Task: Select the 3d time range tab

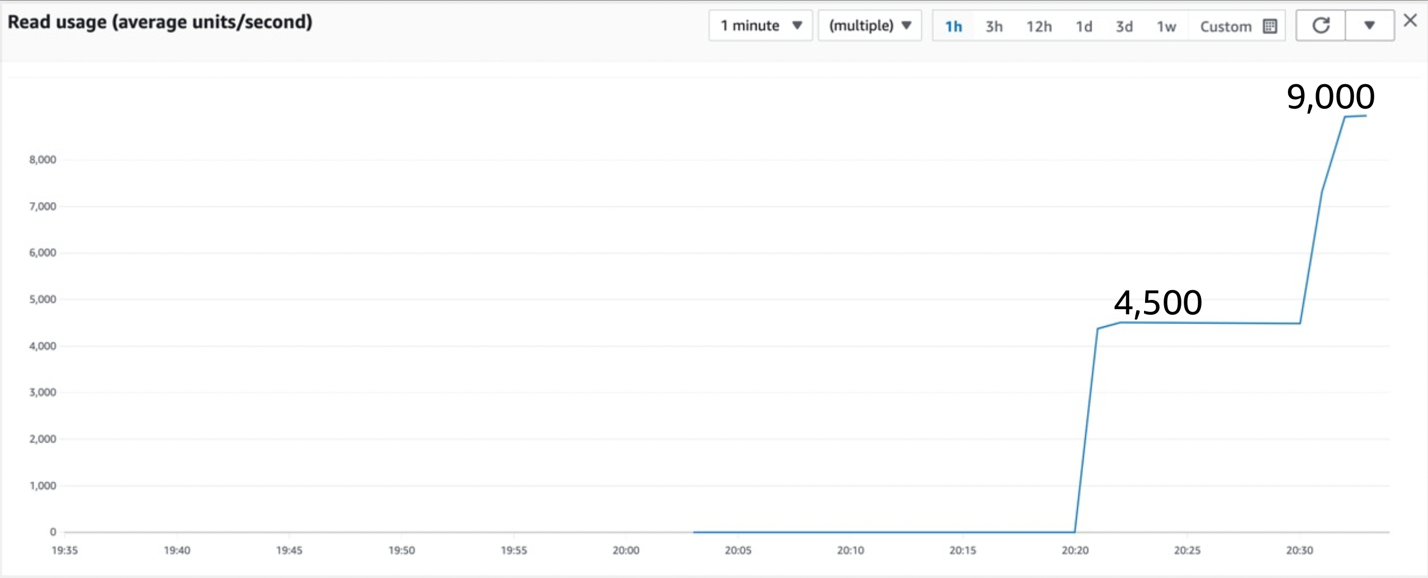Action: (x=1123, y=26)
